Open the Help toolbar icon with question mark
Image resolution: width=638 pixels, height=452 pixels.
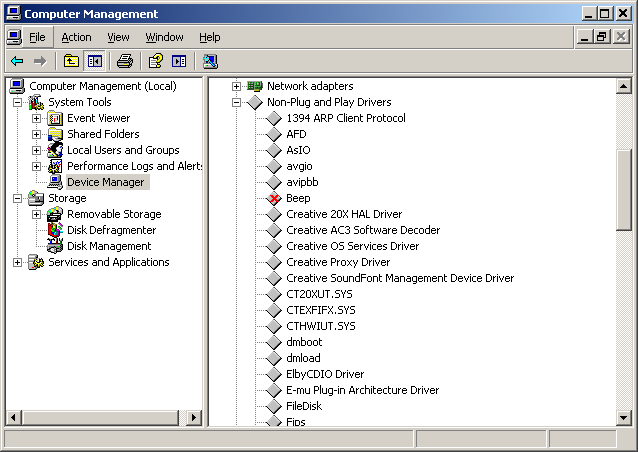pyautogui.click(x=155, y=61)
